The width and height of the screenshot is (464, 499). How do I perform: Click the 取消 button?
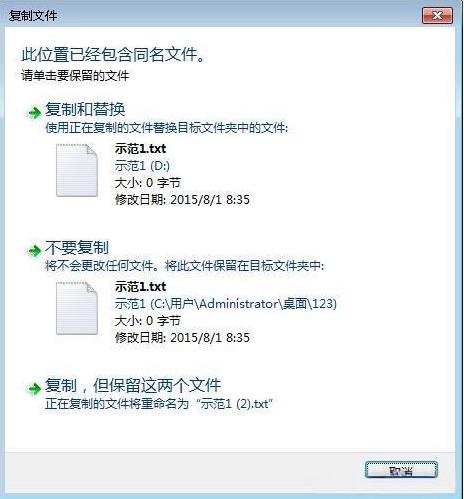401,471
